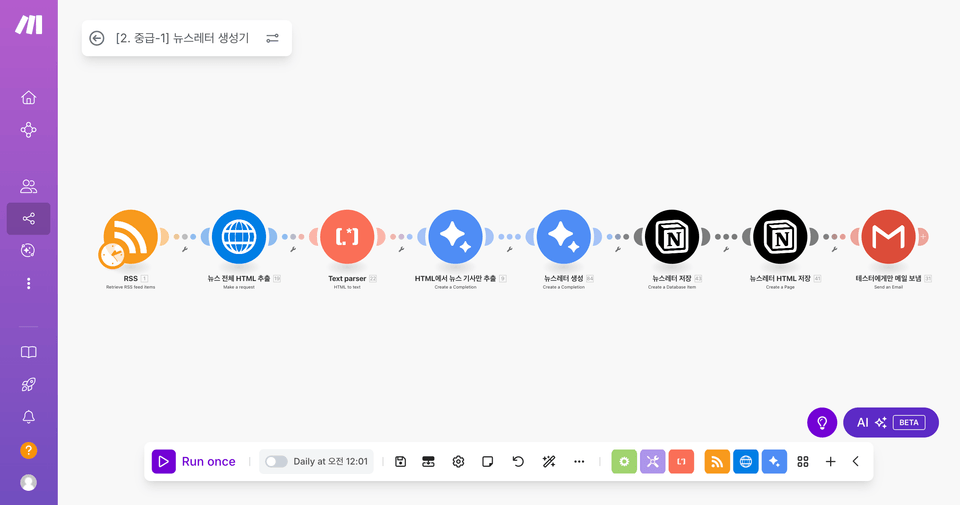The image size is (960, 505).
Task: Open the options icon beside scenario title
Action: 272,38
